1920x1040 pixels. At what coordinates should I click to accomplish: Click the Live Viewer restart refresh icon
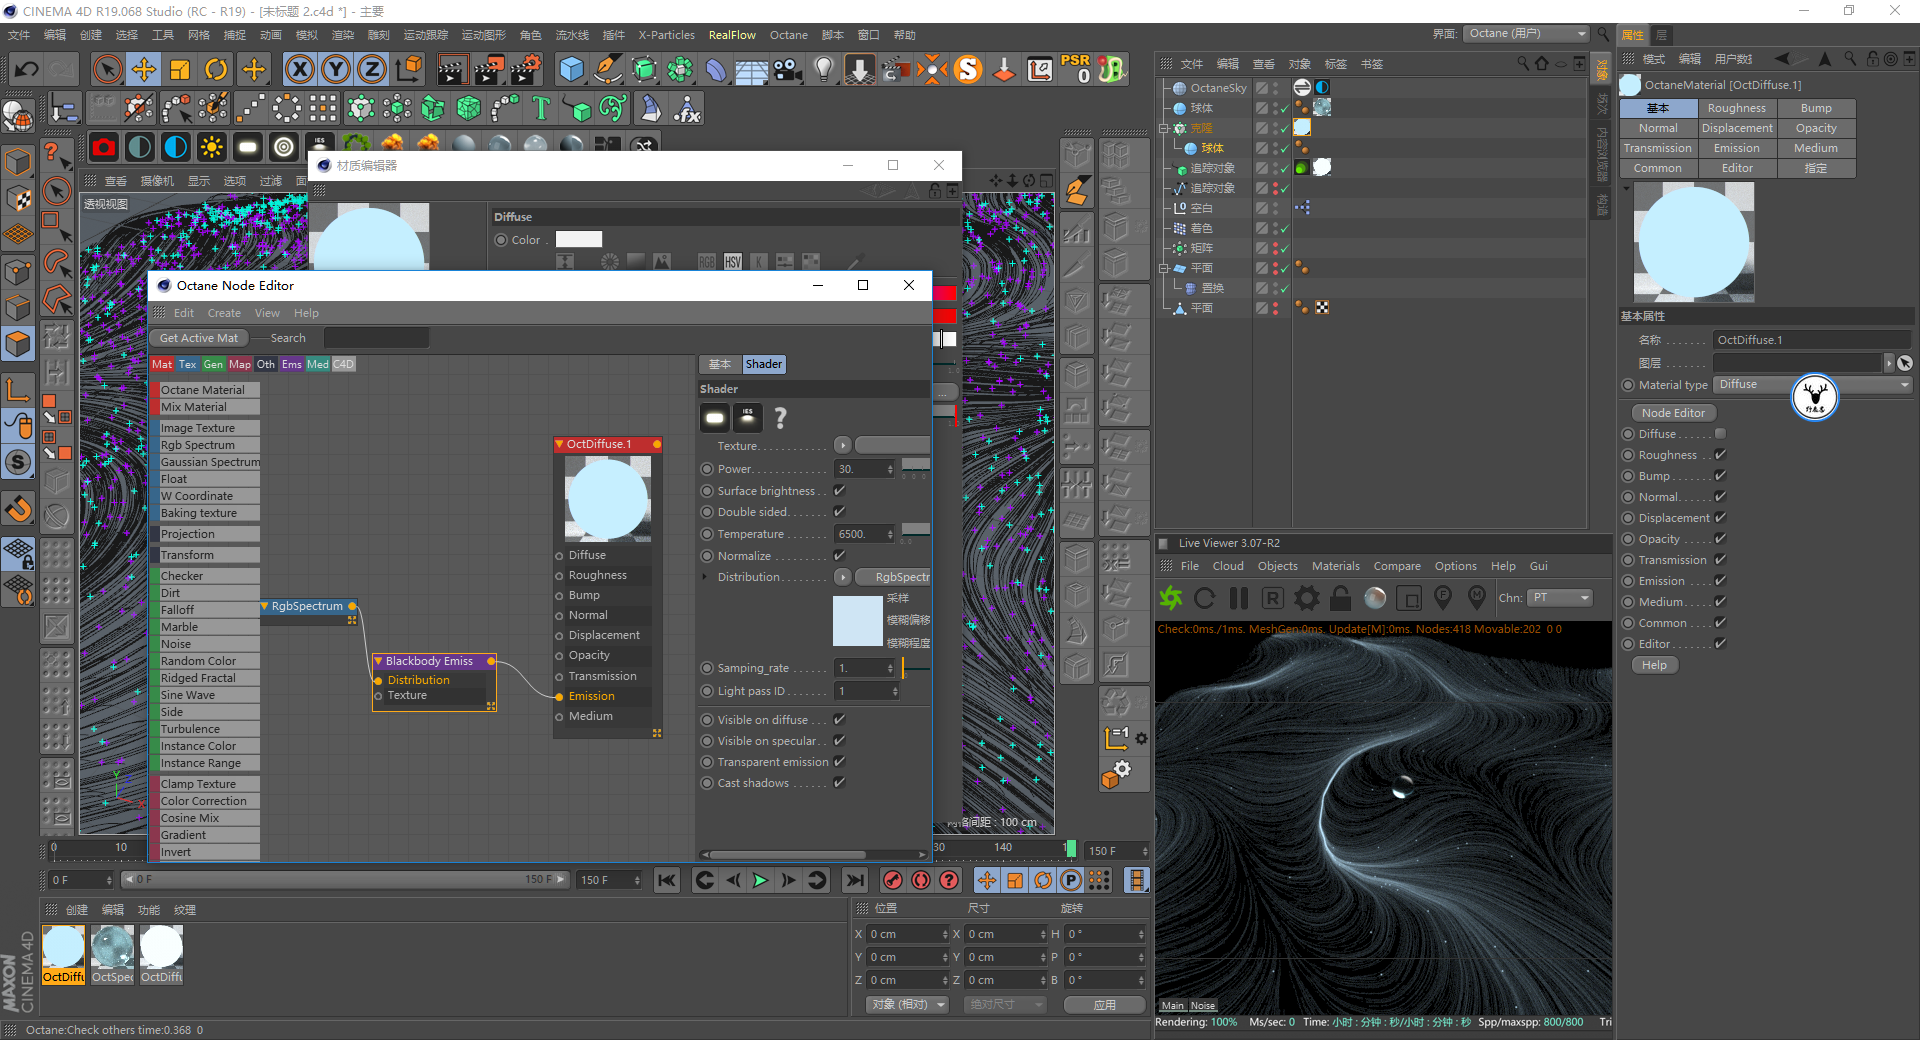pyautogui.click(x=1205, y=598)
